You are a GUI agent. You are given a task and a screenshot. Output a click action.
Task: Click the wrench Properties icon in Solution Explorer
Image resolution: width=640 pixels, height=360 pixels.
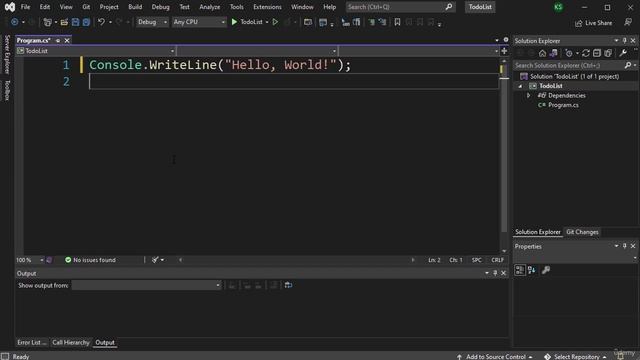coord(623,53)
